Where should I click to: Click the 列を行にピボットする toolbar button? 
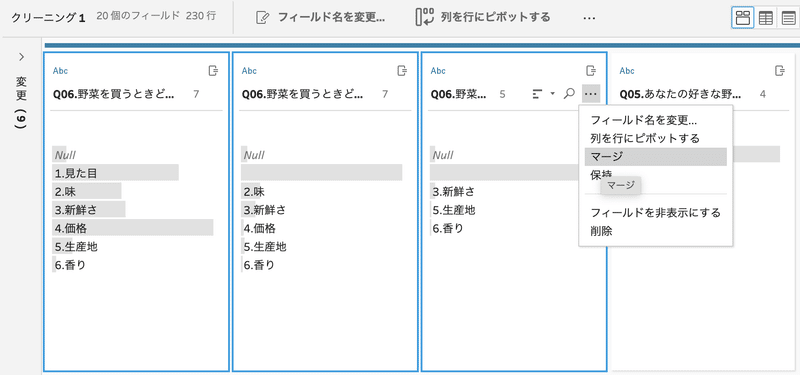click(x=483, y=17)
